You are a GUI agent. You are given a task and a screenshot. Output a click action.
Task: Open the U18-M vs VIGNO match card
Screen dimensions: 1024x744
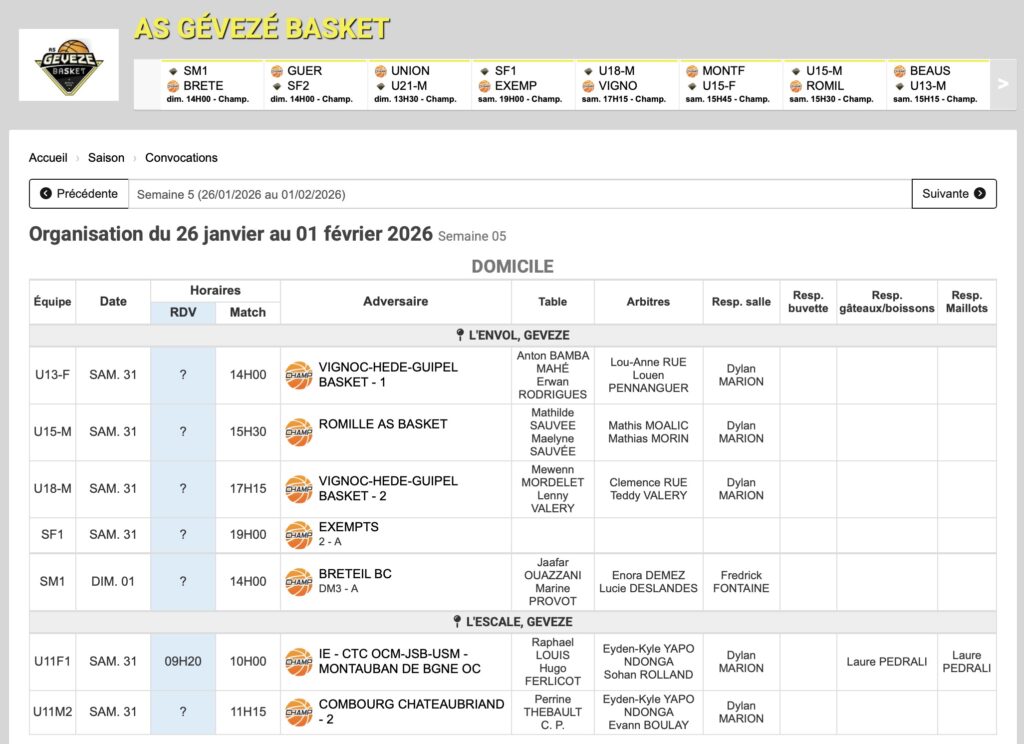pyautogui.click(x=627, y=85)
